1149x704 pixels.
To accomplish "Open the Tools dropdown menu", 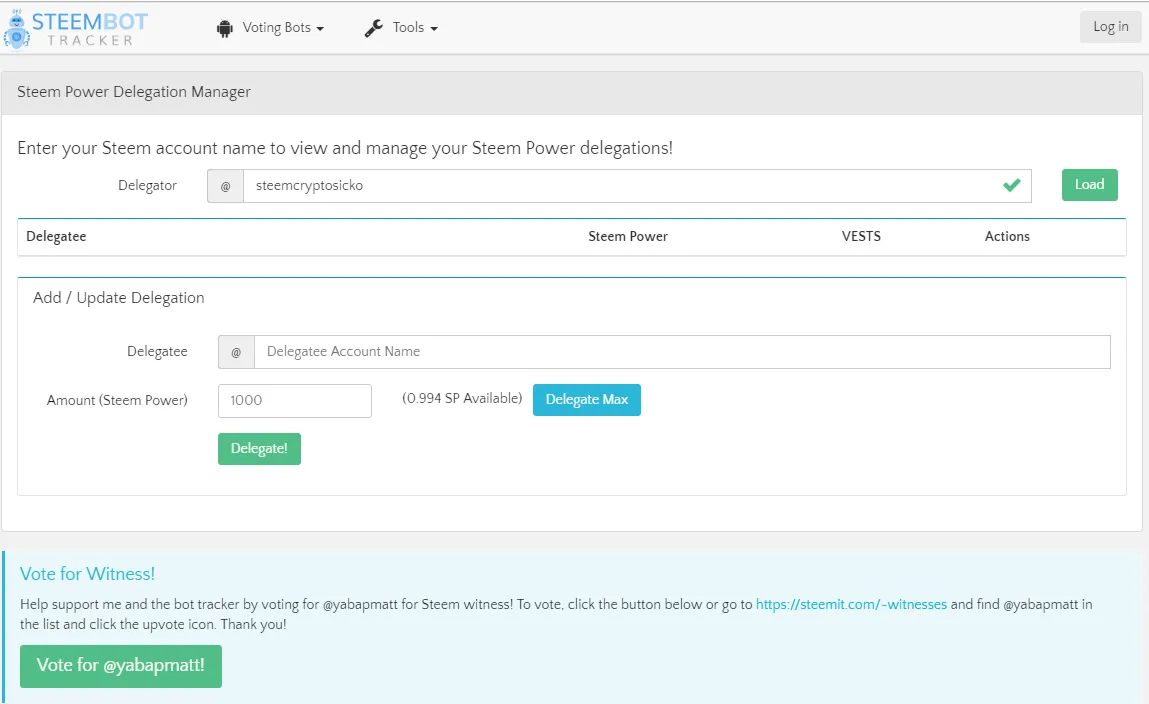I will point(415,28).
